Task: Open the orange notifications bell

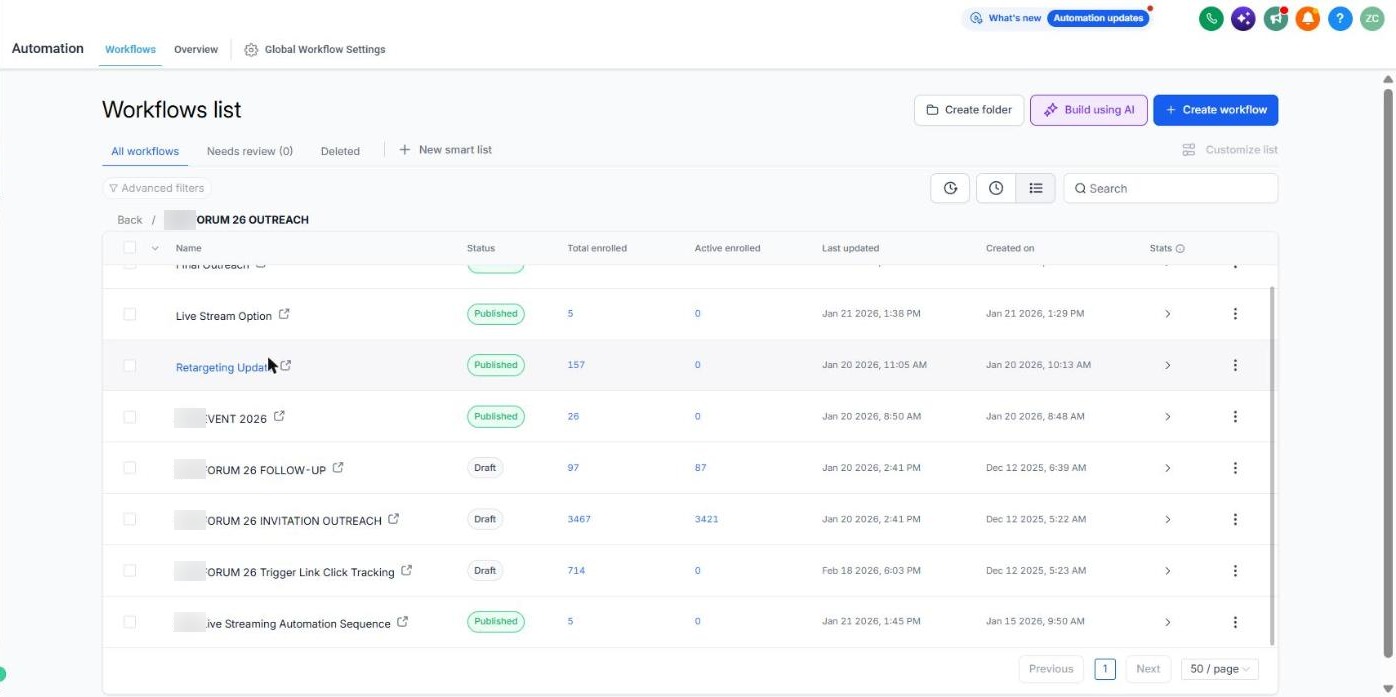Action: coord(1307,18)
